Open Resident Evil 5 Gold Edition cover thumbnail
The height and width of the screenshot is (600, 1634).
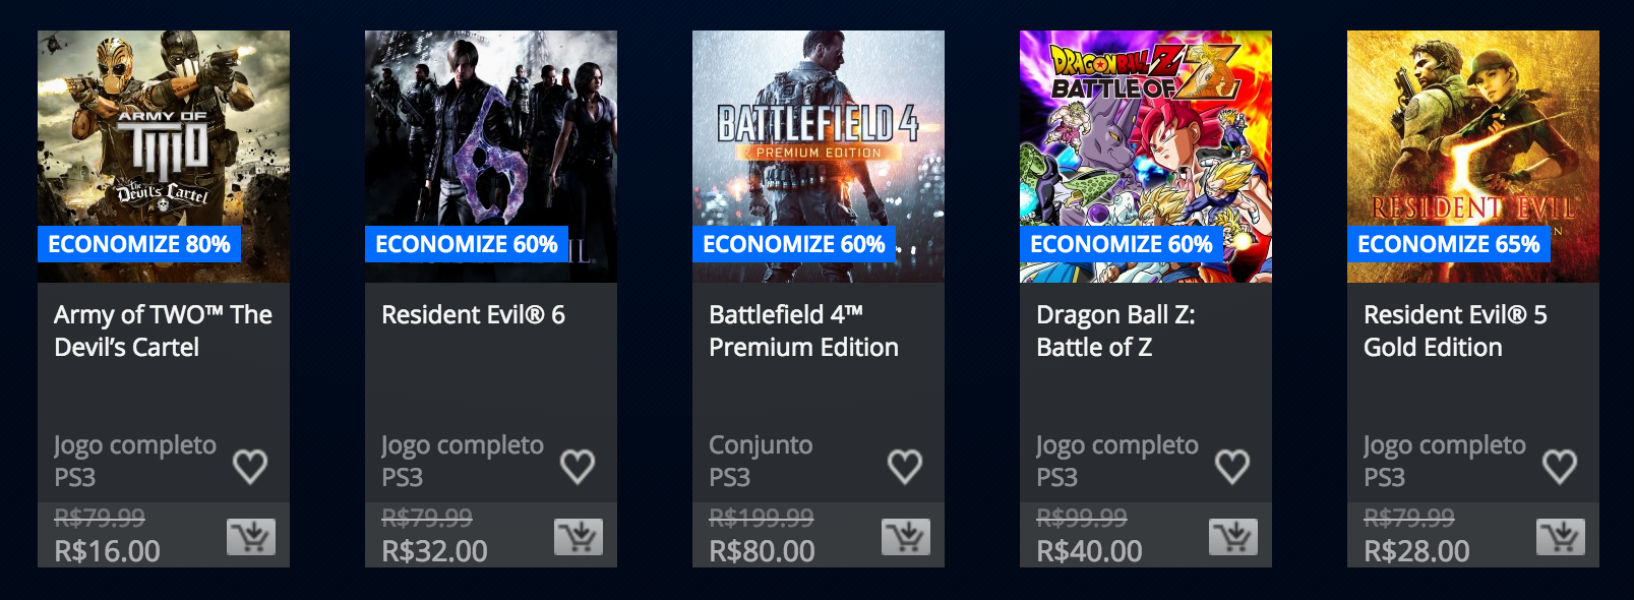1473,156
